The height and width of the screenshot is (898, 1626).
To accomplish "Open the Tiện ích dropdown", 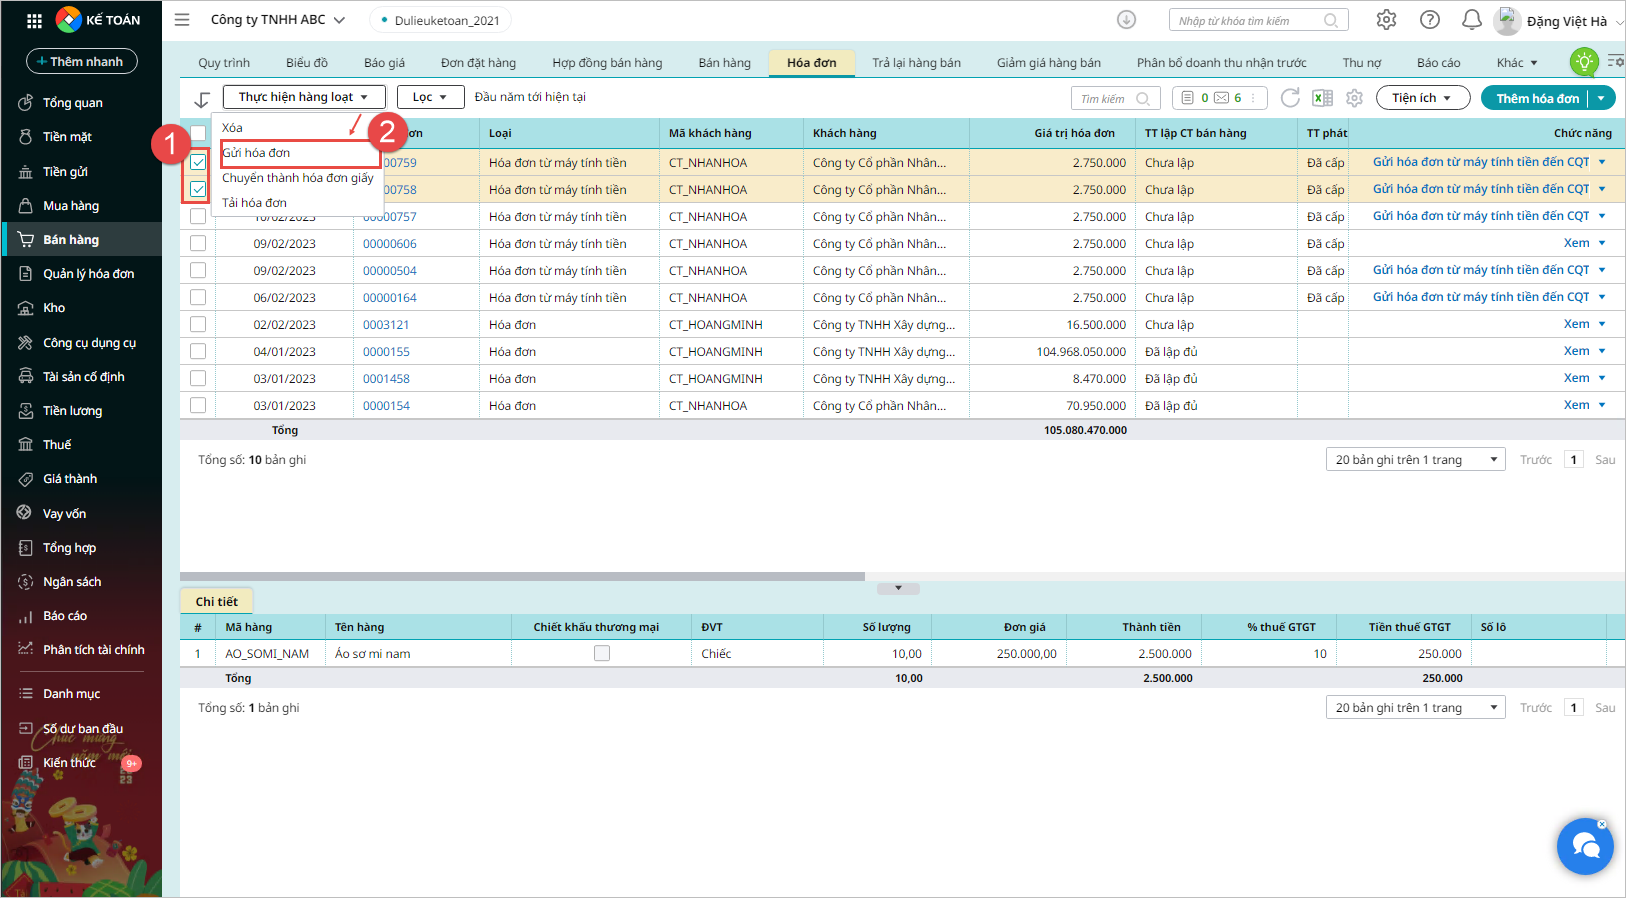I will (1422, 98).
